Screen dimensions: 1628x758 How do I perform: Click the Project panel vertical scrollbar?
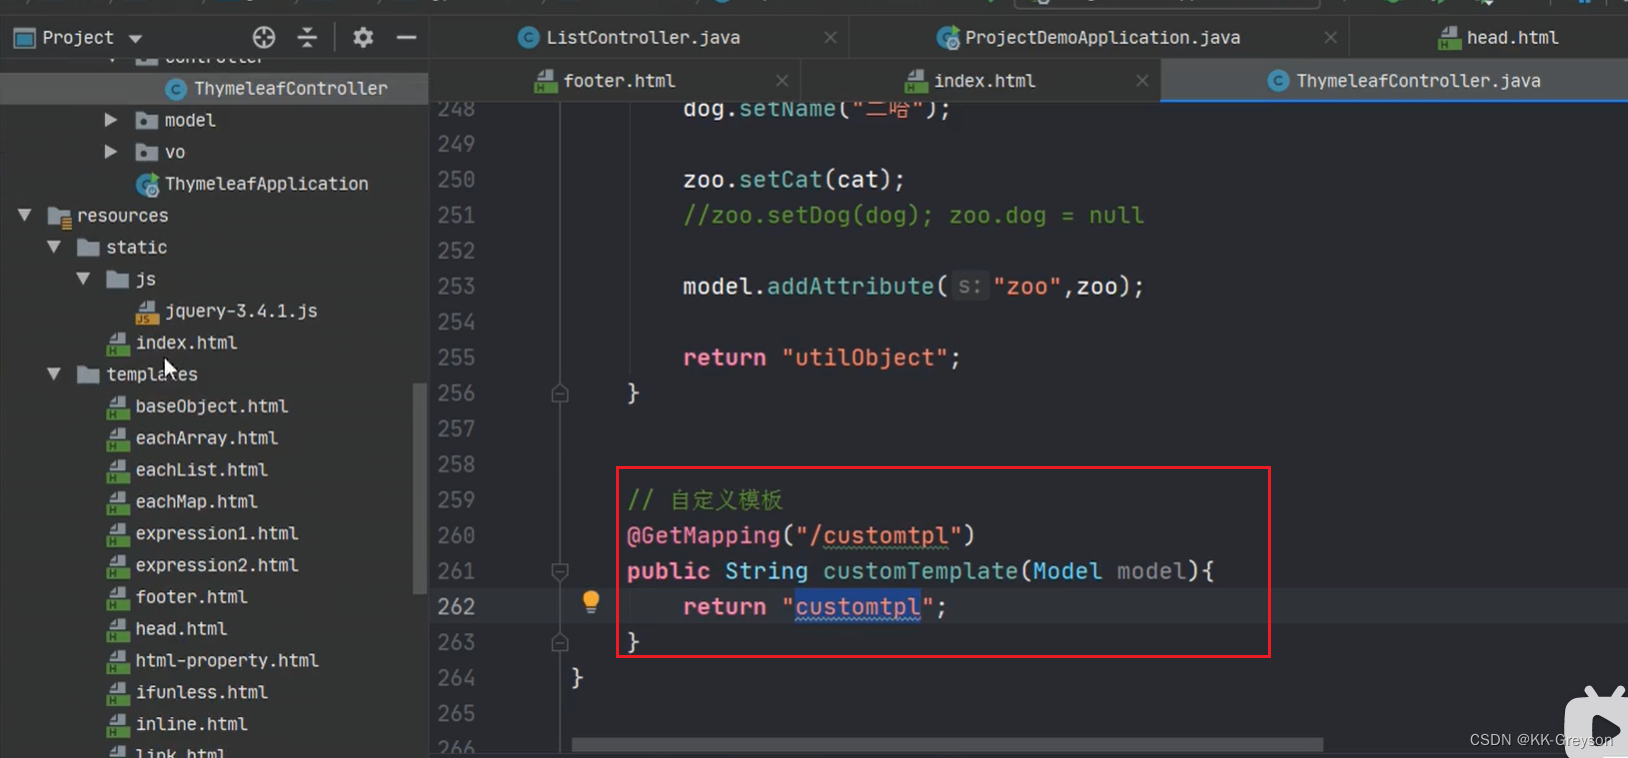(420, 489)
